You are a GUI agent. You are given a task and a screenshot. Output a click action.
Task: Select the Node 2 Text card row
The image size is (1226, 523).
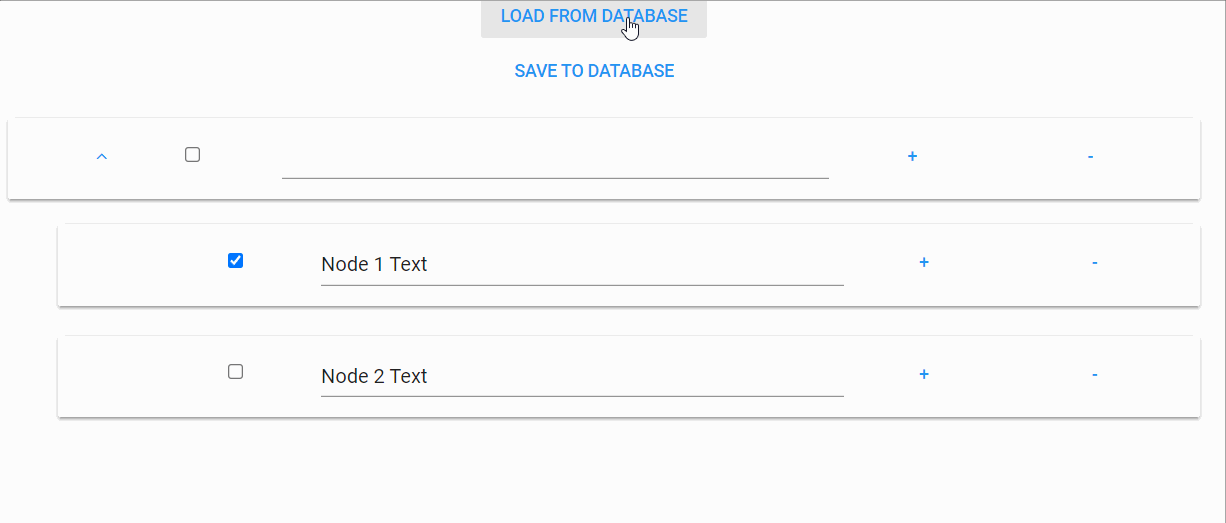pos(628,376)
